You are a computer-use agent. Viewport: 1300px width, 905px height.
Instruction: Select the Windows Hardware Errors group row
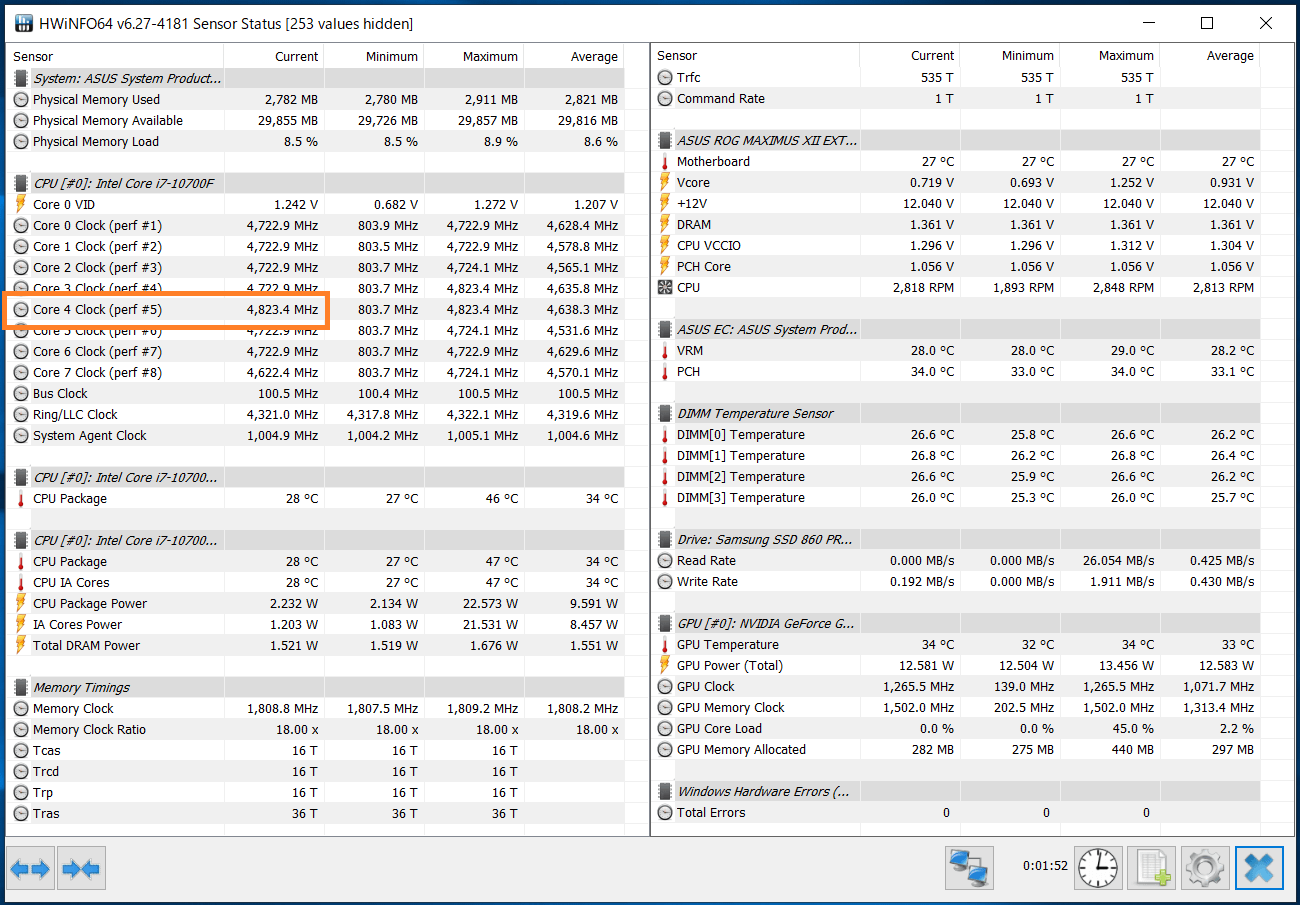point(957,791)
